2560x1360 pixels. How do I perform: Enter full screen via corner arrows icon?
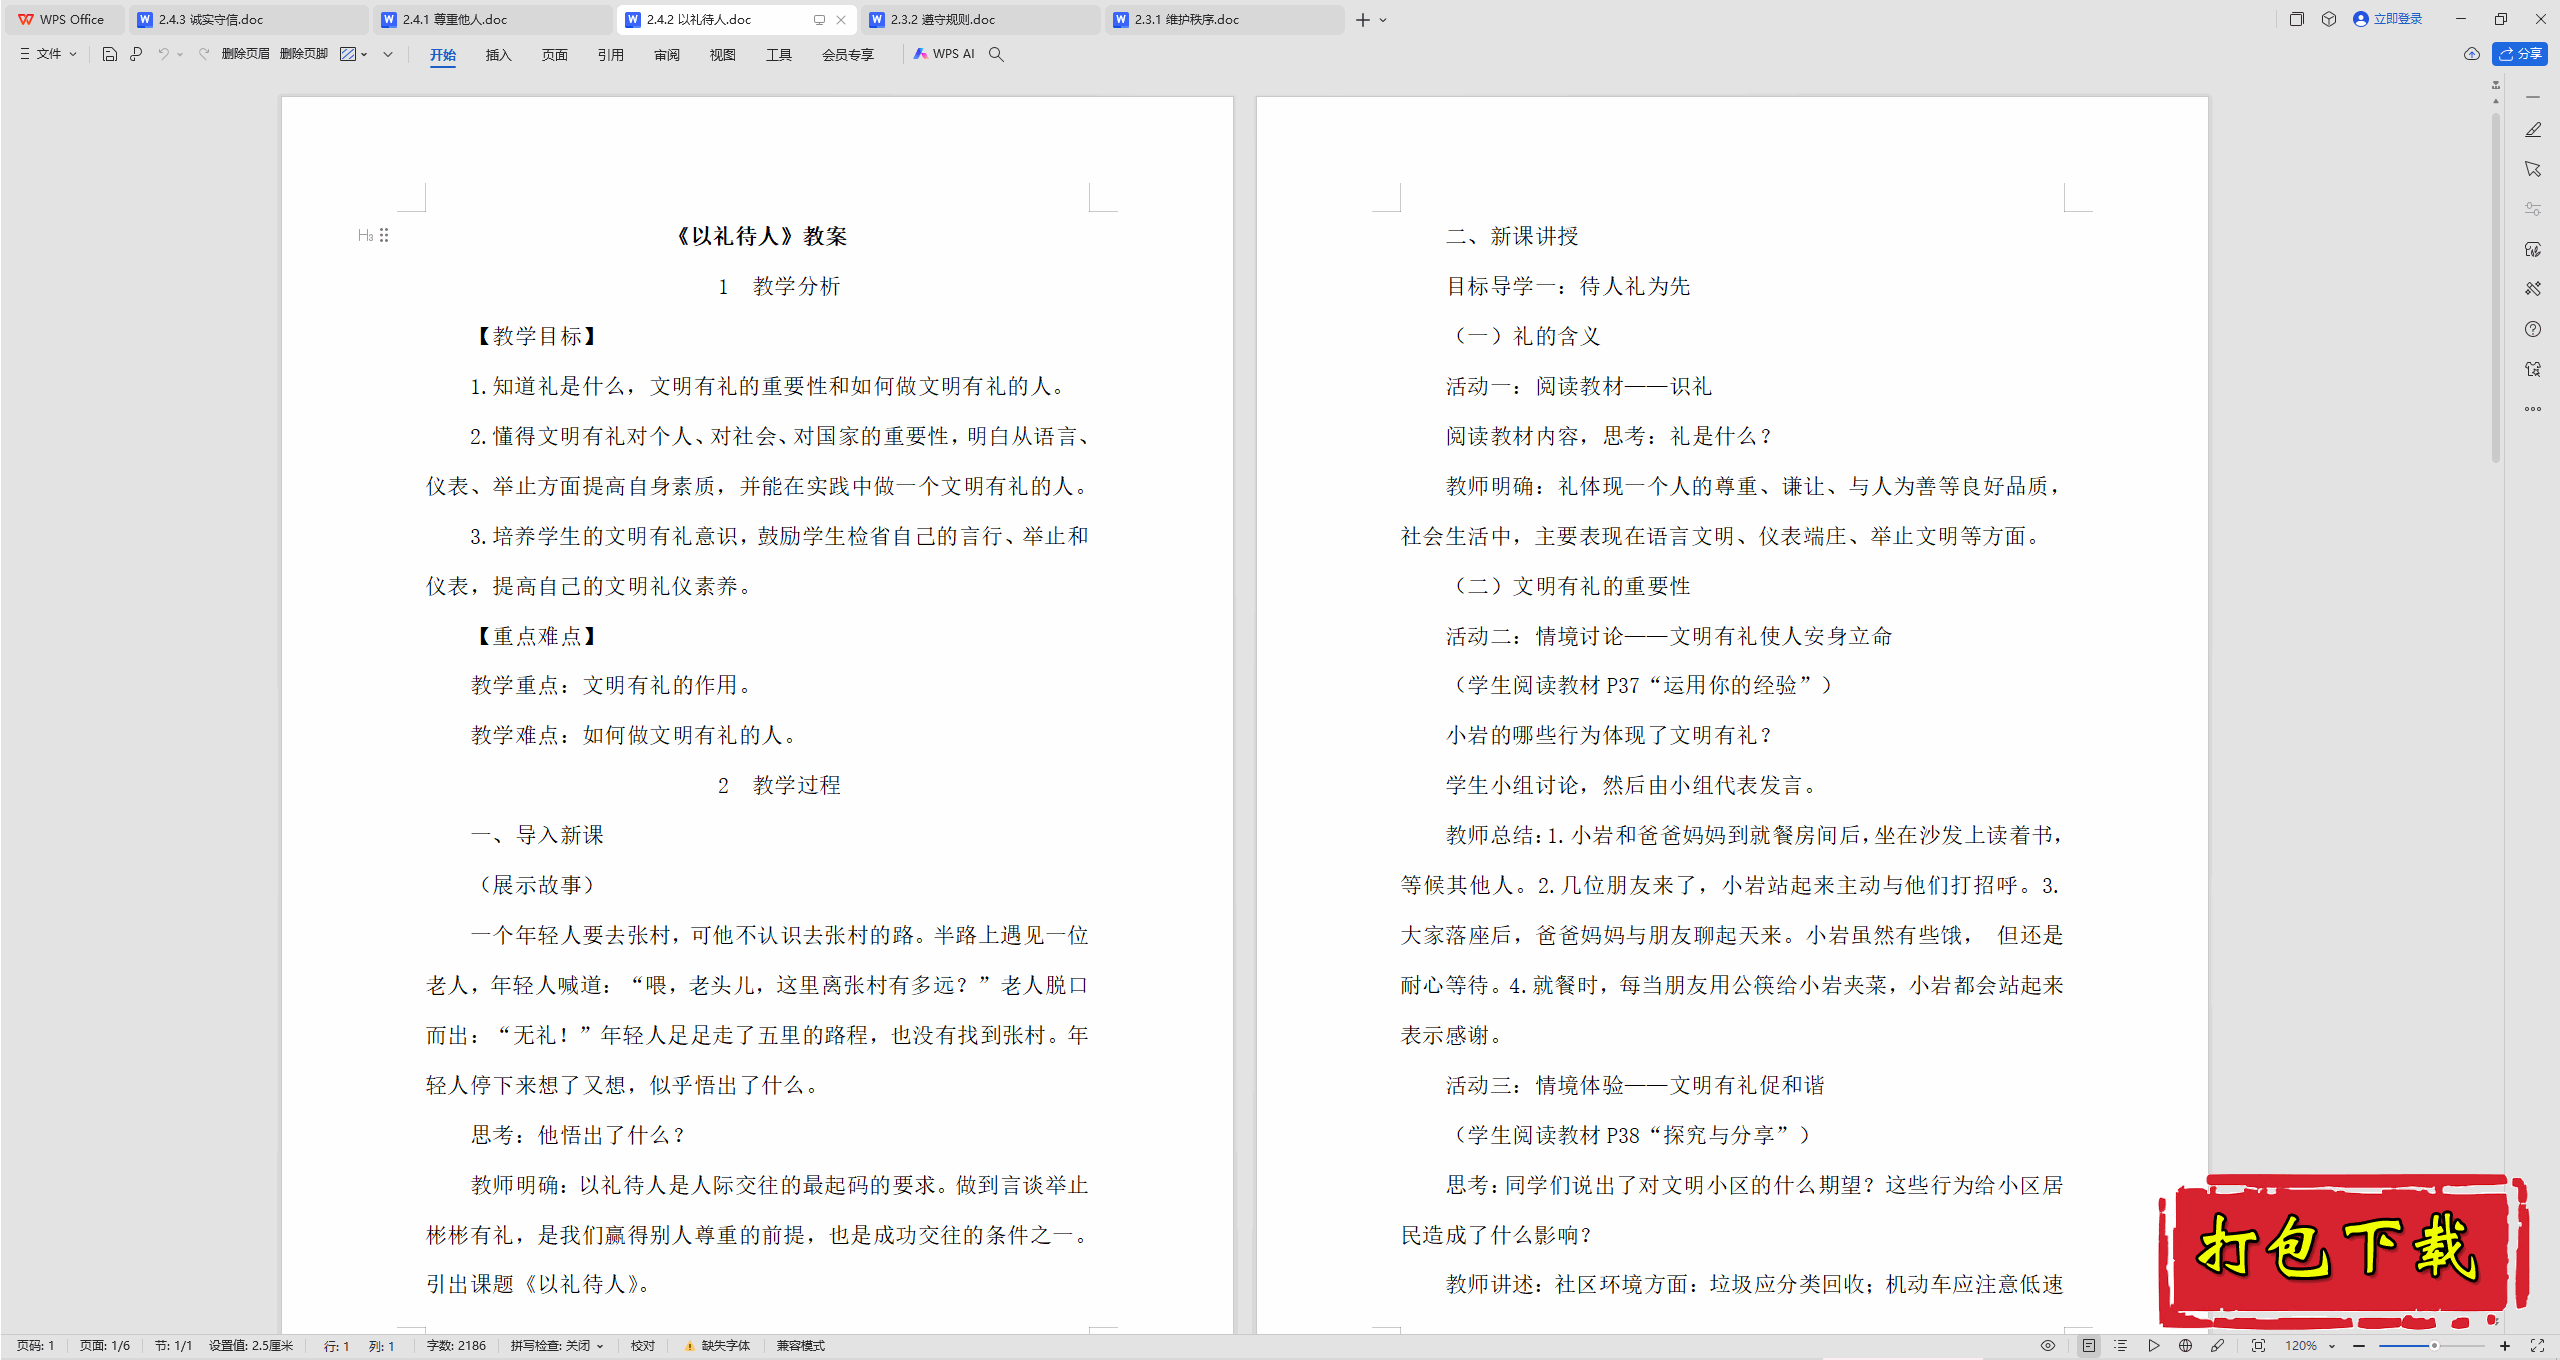2537,1346
